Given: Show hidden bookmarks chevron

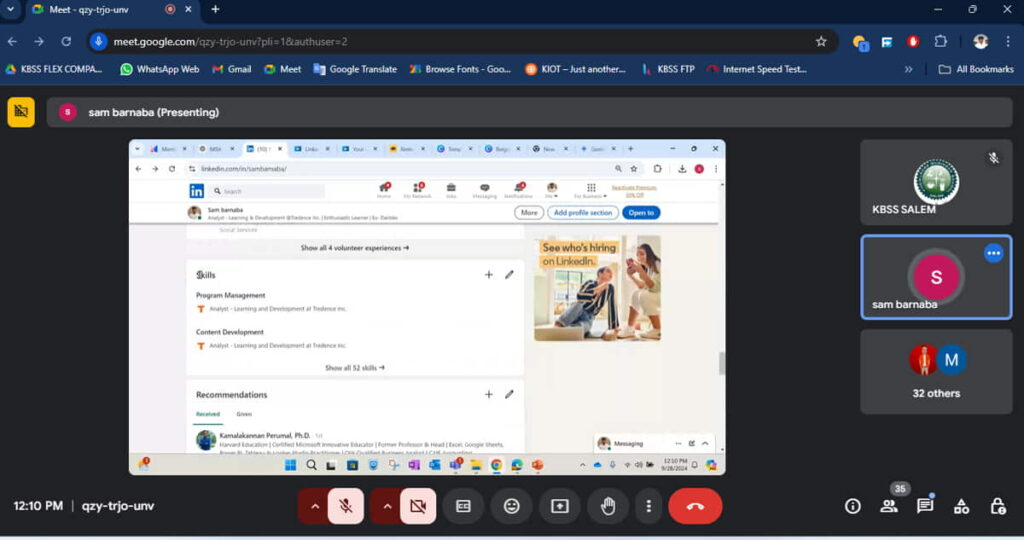Looking at the screenshot, I should tap(908, 69).
